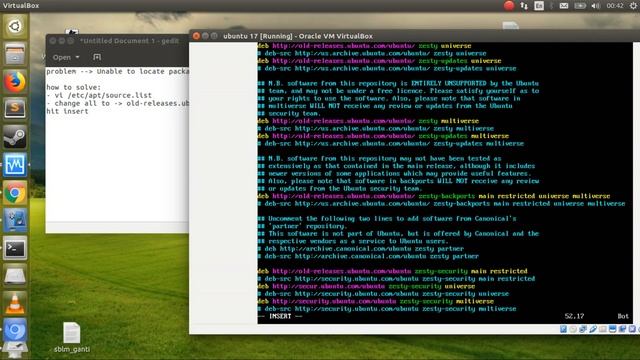Click the 'hit insert' line in gedit
The image size is (640, 360).
point(67,111)
